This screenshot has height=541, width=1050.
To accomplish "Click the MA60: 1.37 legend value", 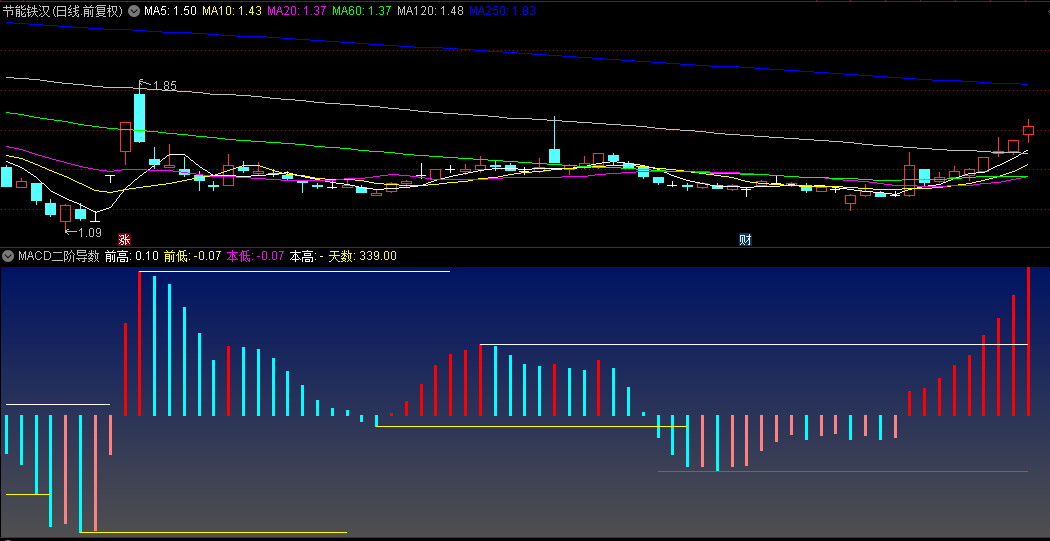I will pos(362,11).
